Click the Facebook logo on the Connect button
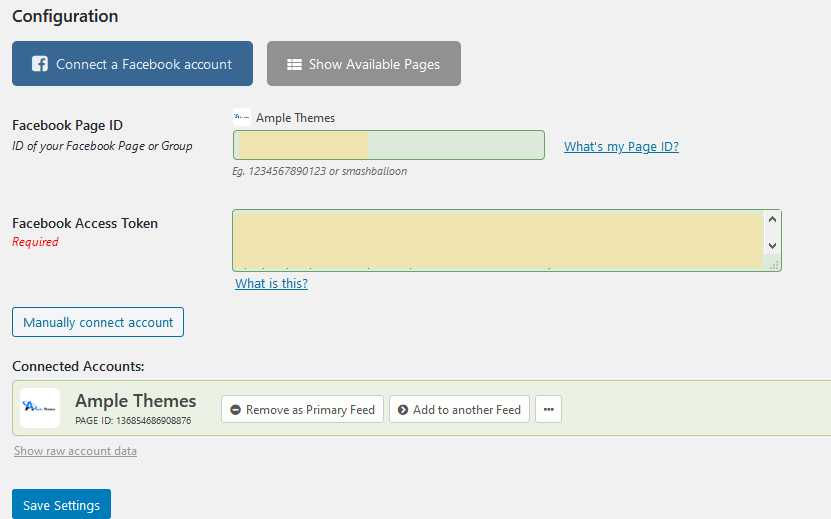Image resolution: width=831 pixels, height=519 pixels. (40, 64)
